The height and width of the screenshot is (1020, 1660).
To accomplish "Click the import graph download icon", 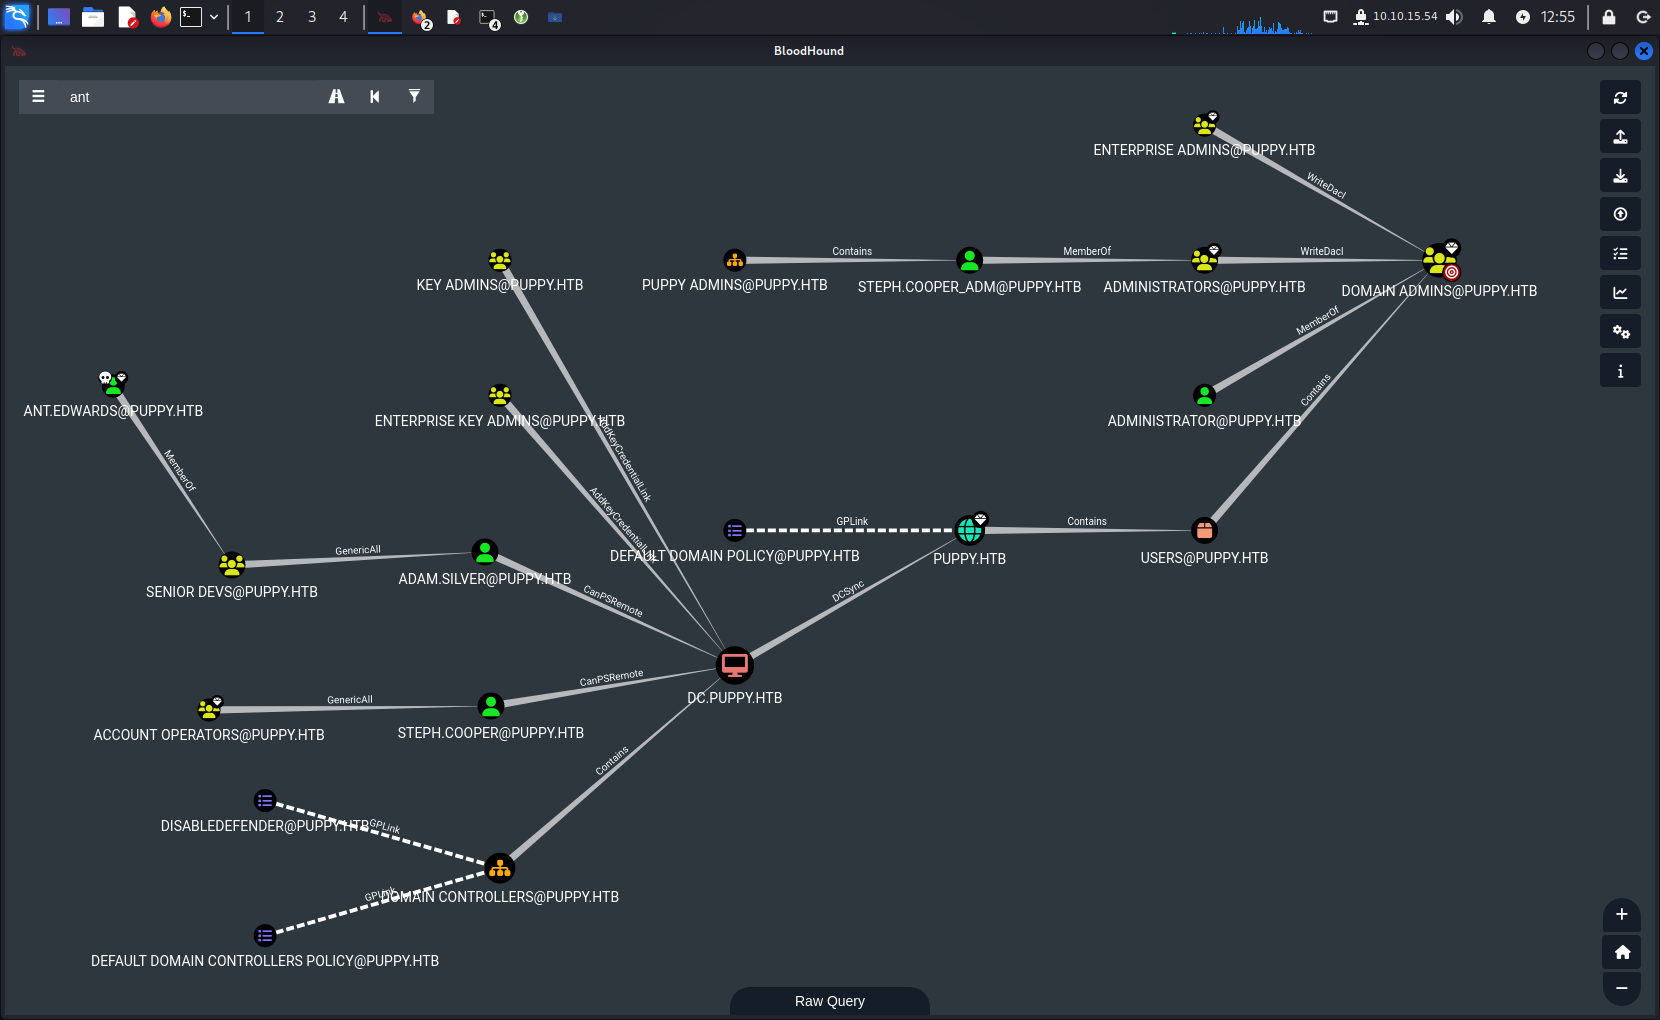I will 1620,176.
